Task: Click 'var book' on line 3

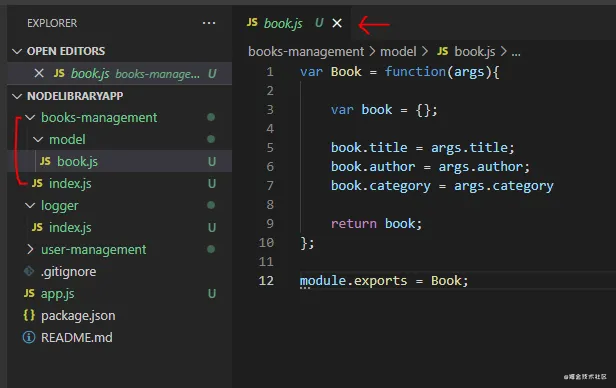Action: pos(361,110)
